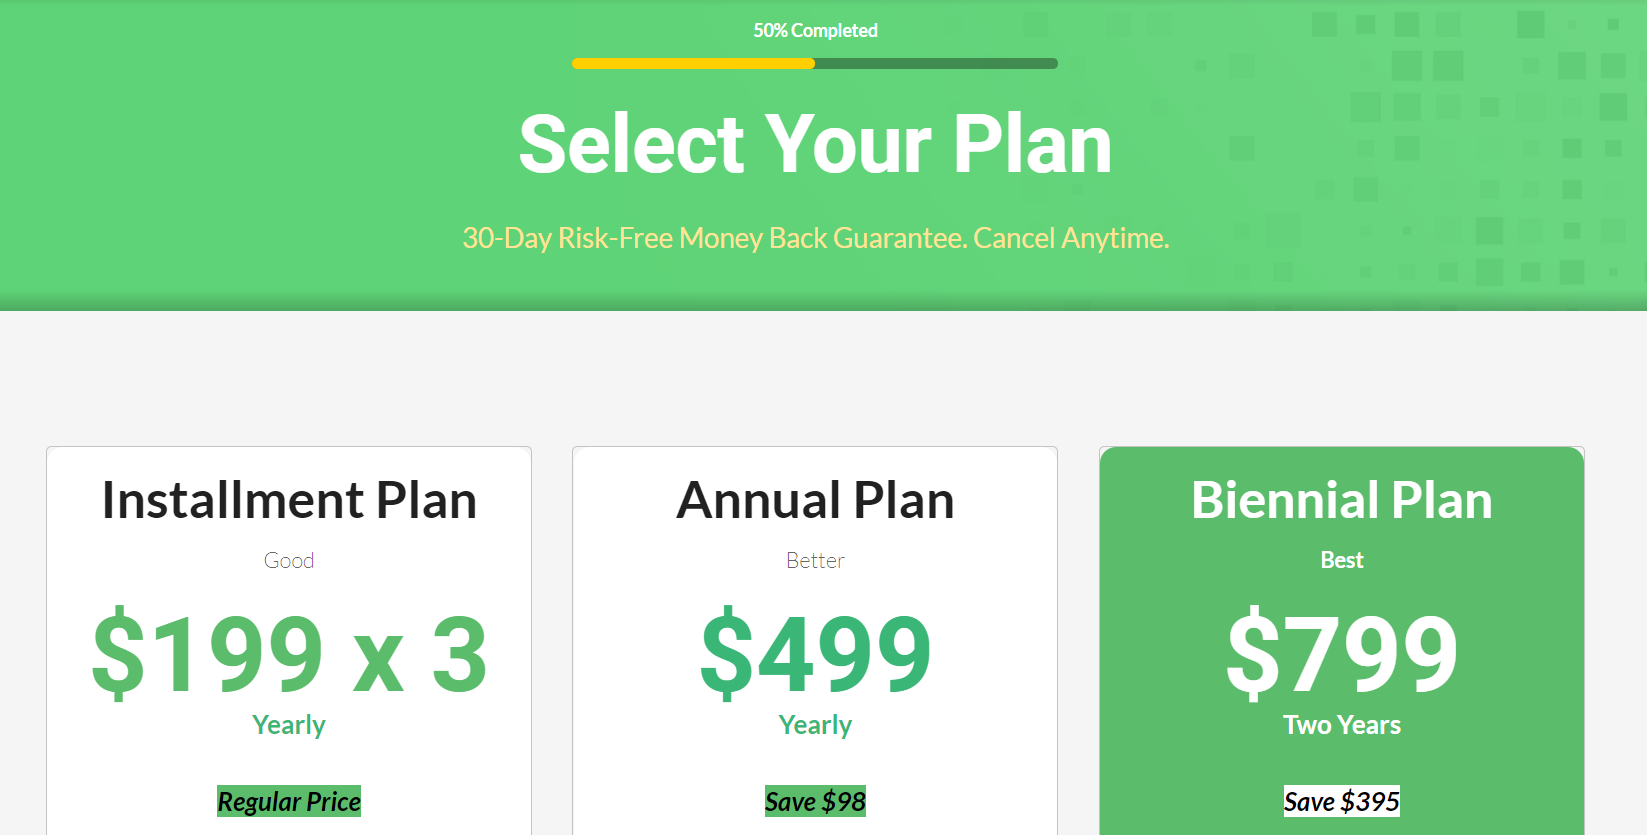Click the $499 price
The height and width of the screenshot is (835, 1647).
[x=815, y=654]
